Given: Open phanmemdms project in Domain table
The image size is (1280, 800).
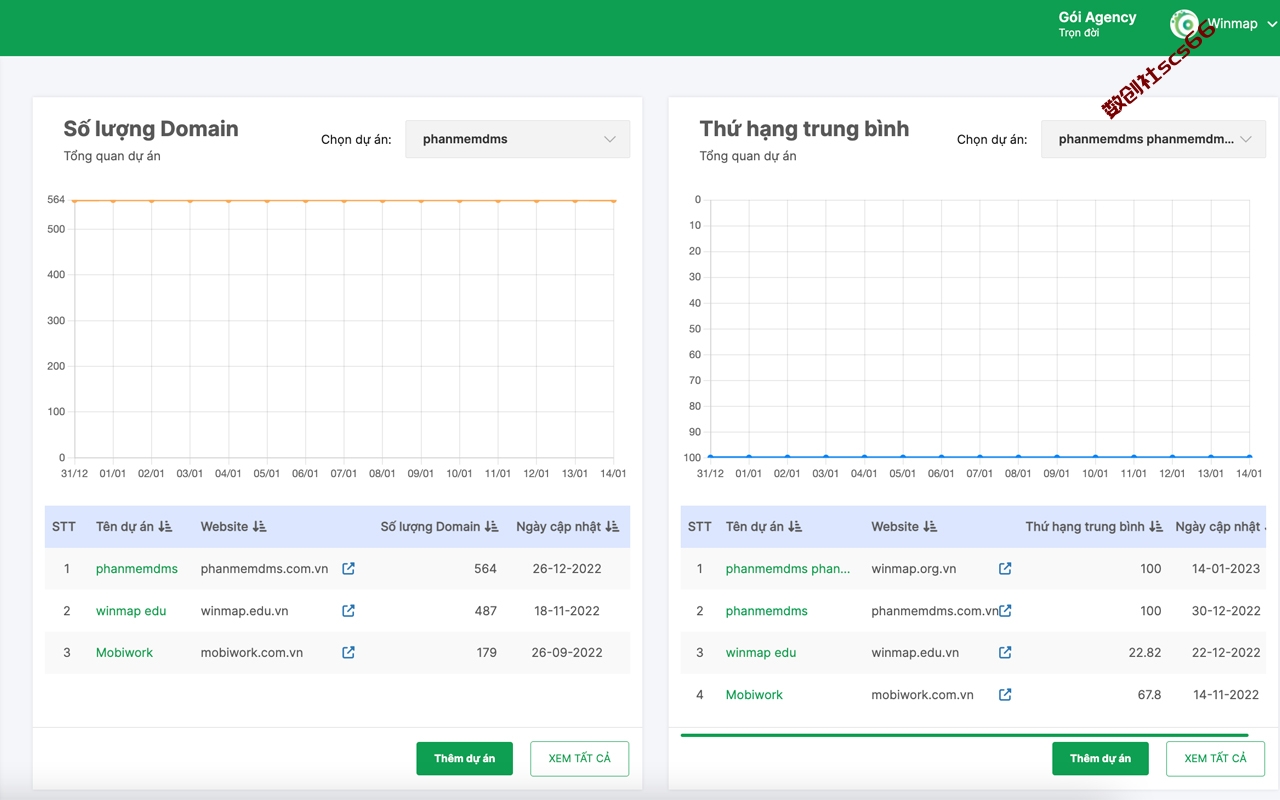Looking at the screenshot, I should coord(137,568).
